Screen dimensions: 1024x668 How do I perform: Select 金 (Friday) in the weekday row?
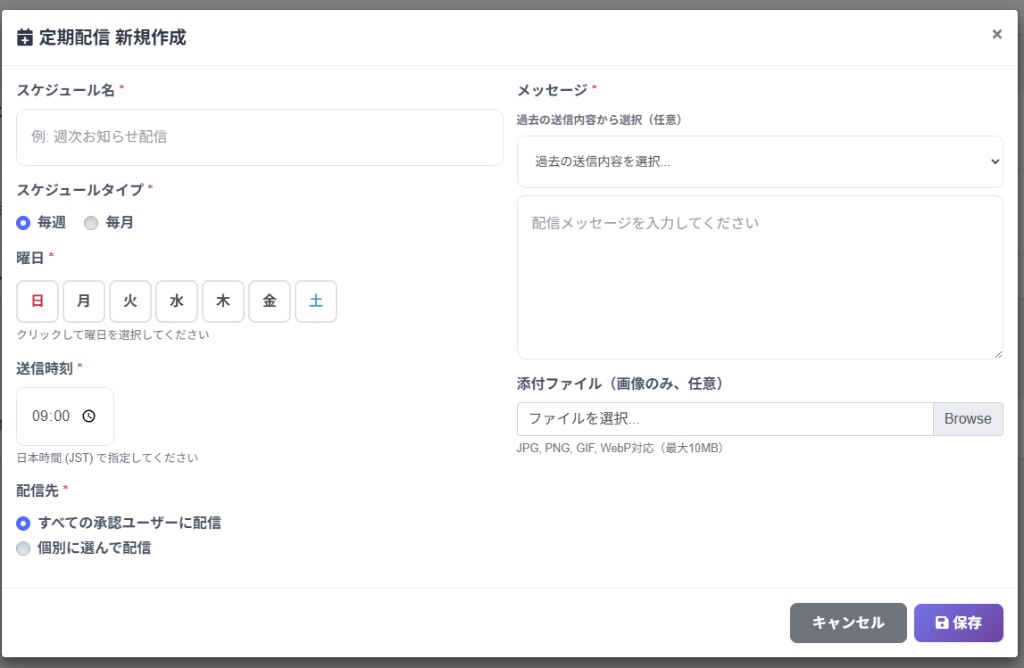tap(269, 300)
